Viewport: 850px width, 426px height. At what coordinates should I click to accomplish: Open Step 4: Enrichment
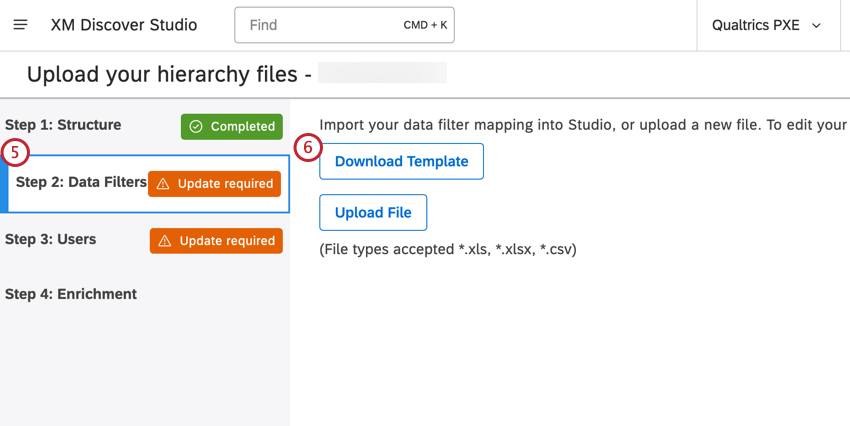[71, 294]
